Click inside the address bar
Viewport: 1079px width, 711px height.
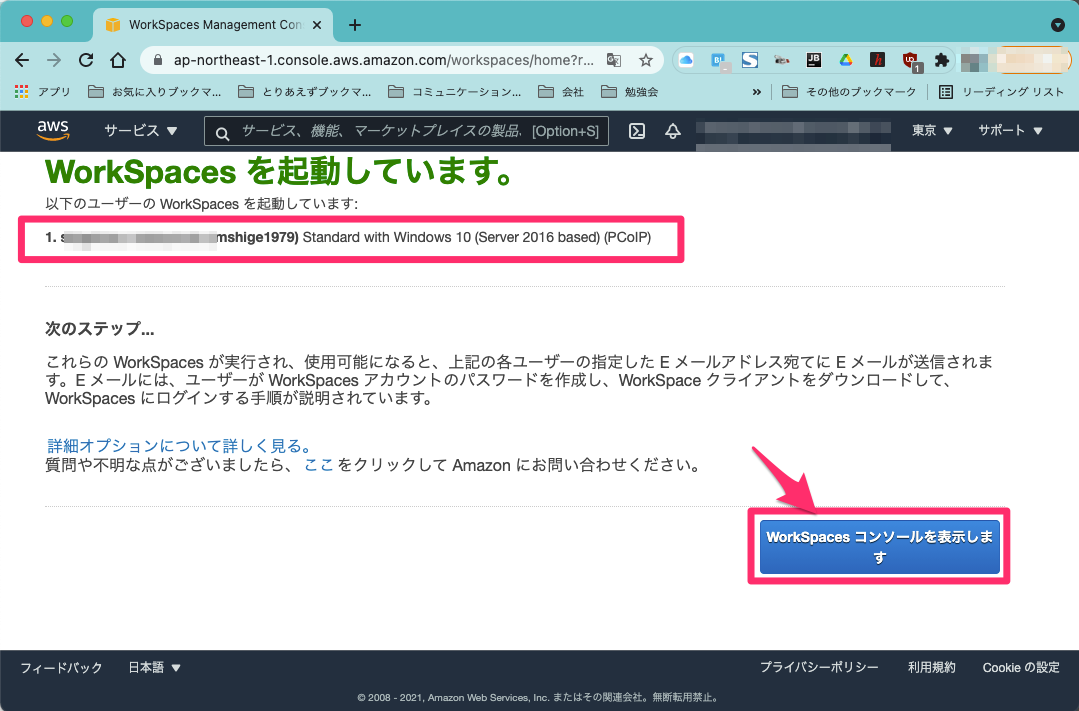[380, 60]
